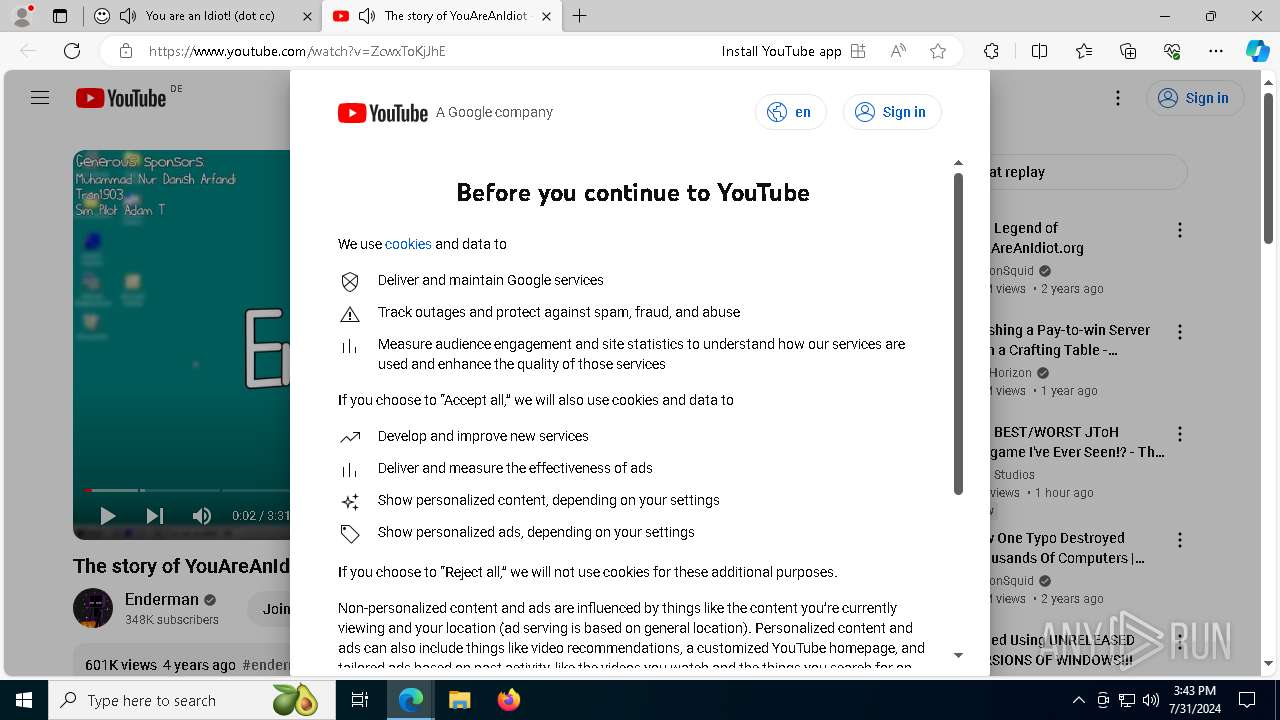
Task: Play the video
Action: pyautogui.click(x=108, y=516)
